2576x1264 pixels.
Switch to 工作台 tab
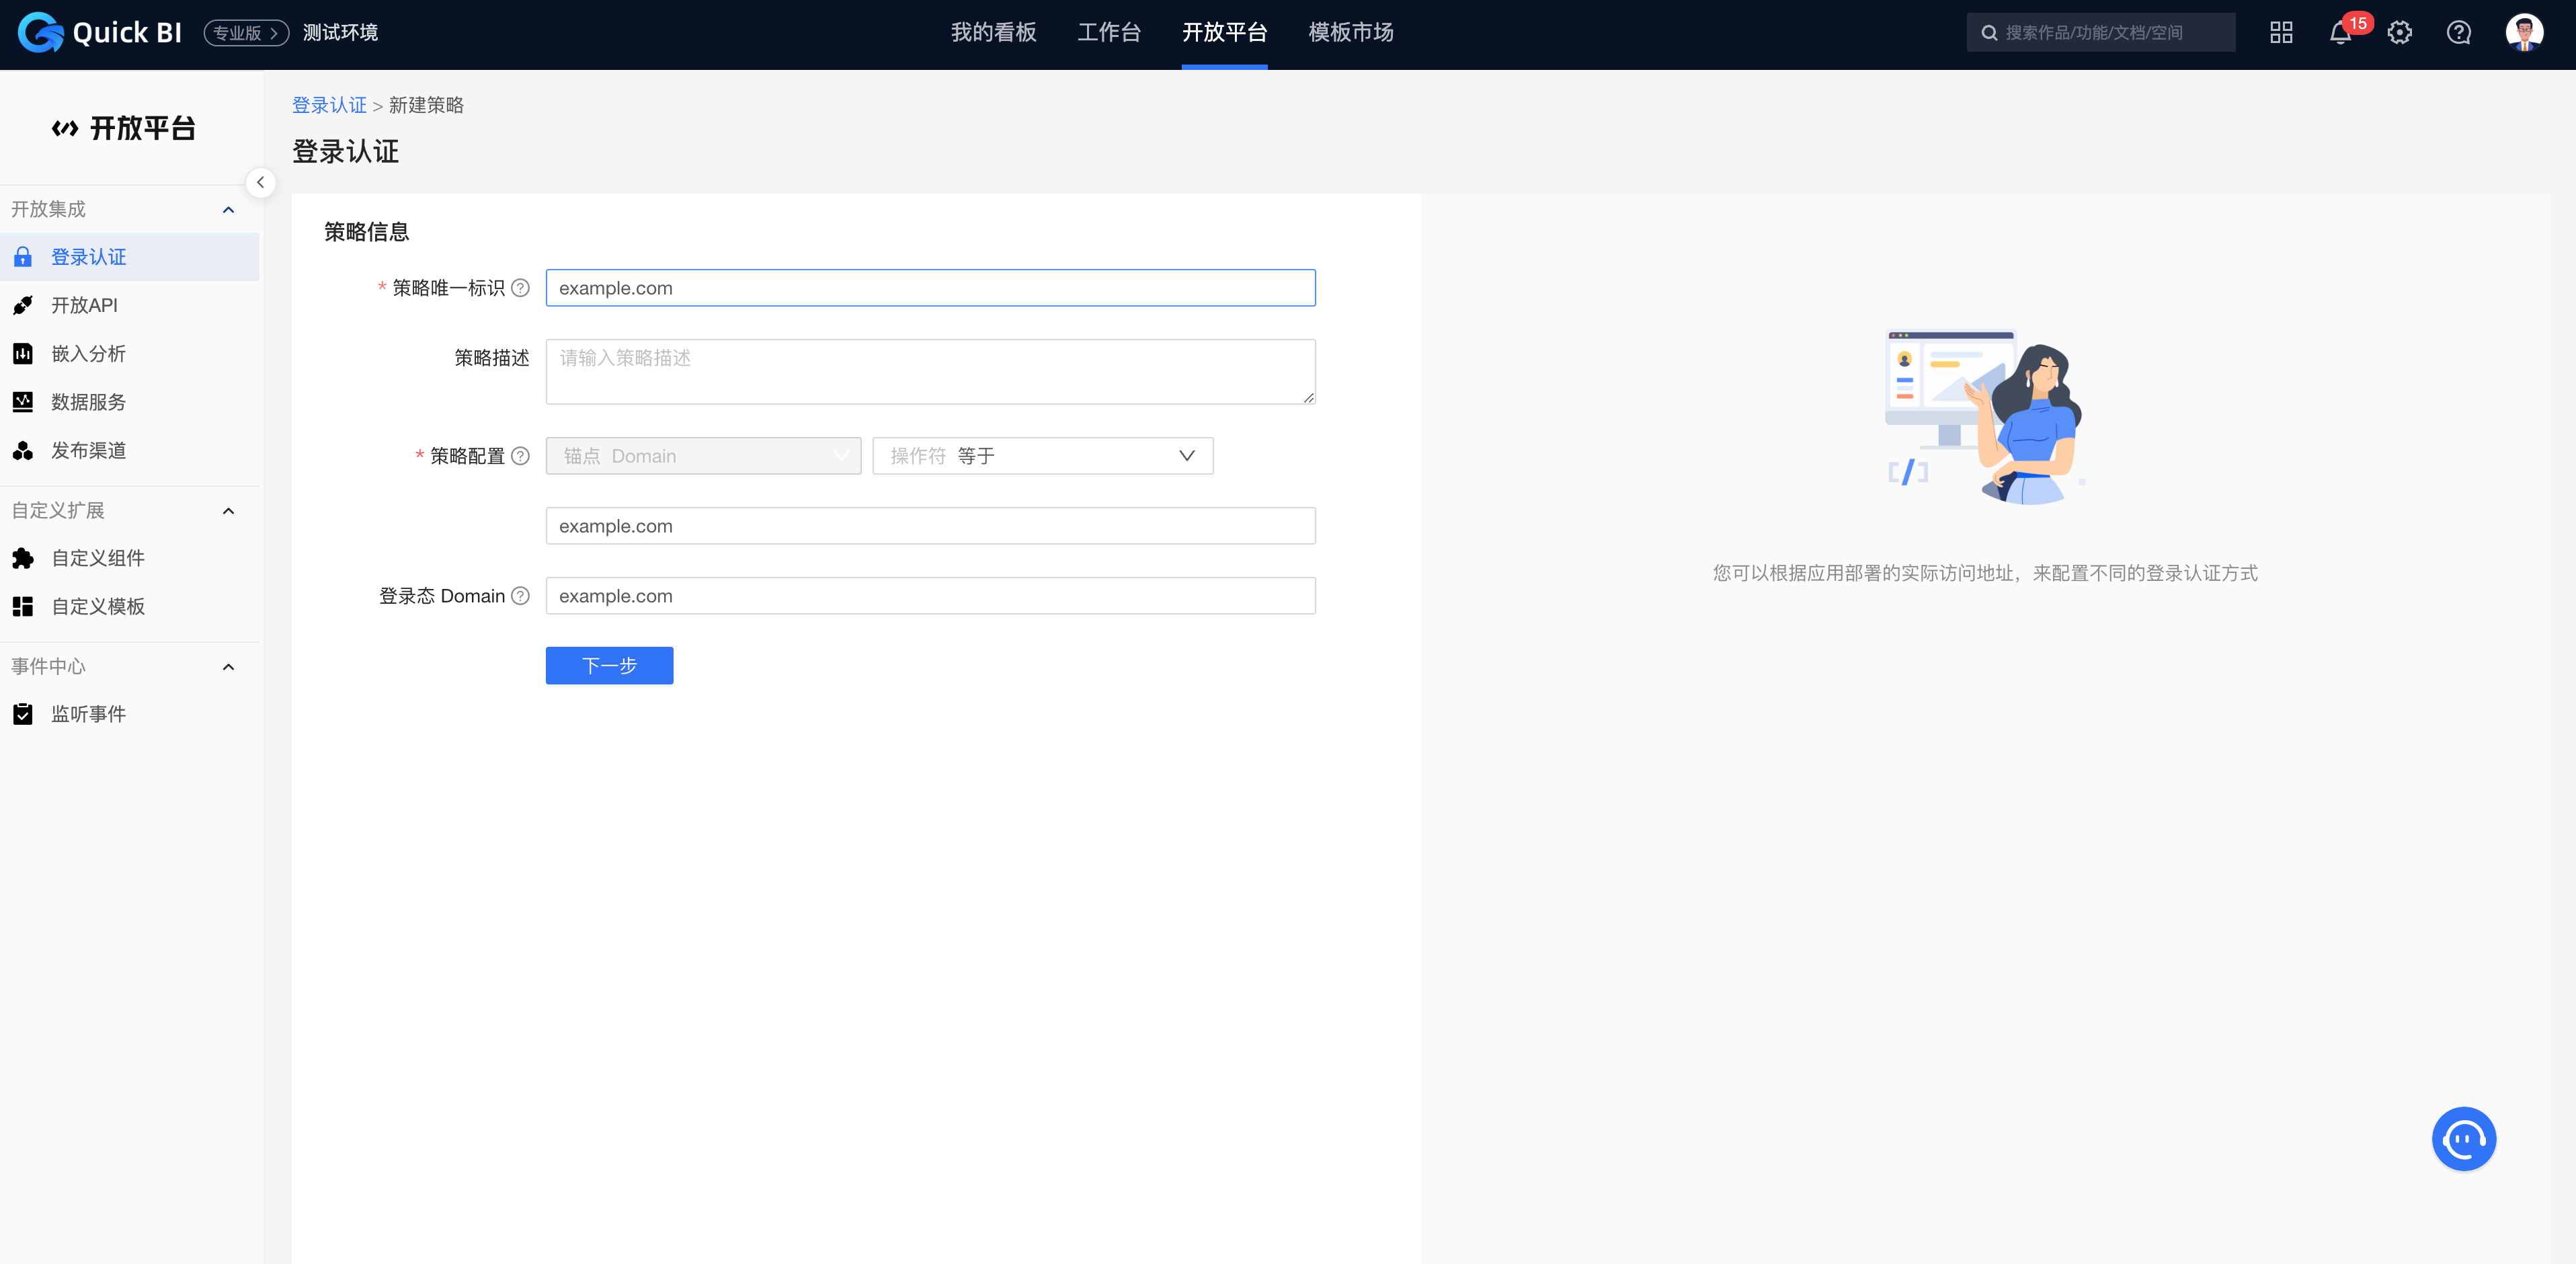(1108, 33)
